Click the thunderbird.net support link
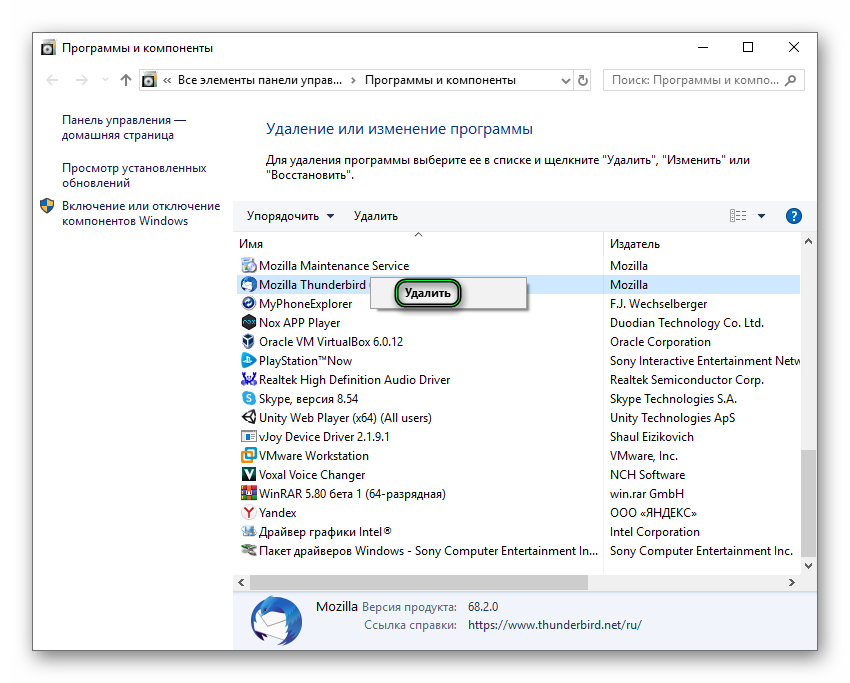The image size is (850, 683). (555, 625)
